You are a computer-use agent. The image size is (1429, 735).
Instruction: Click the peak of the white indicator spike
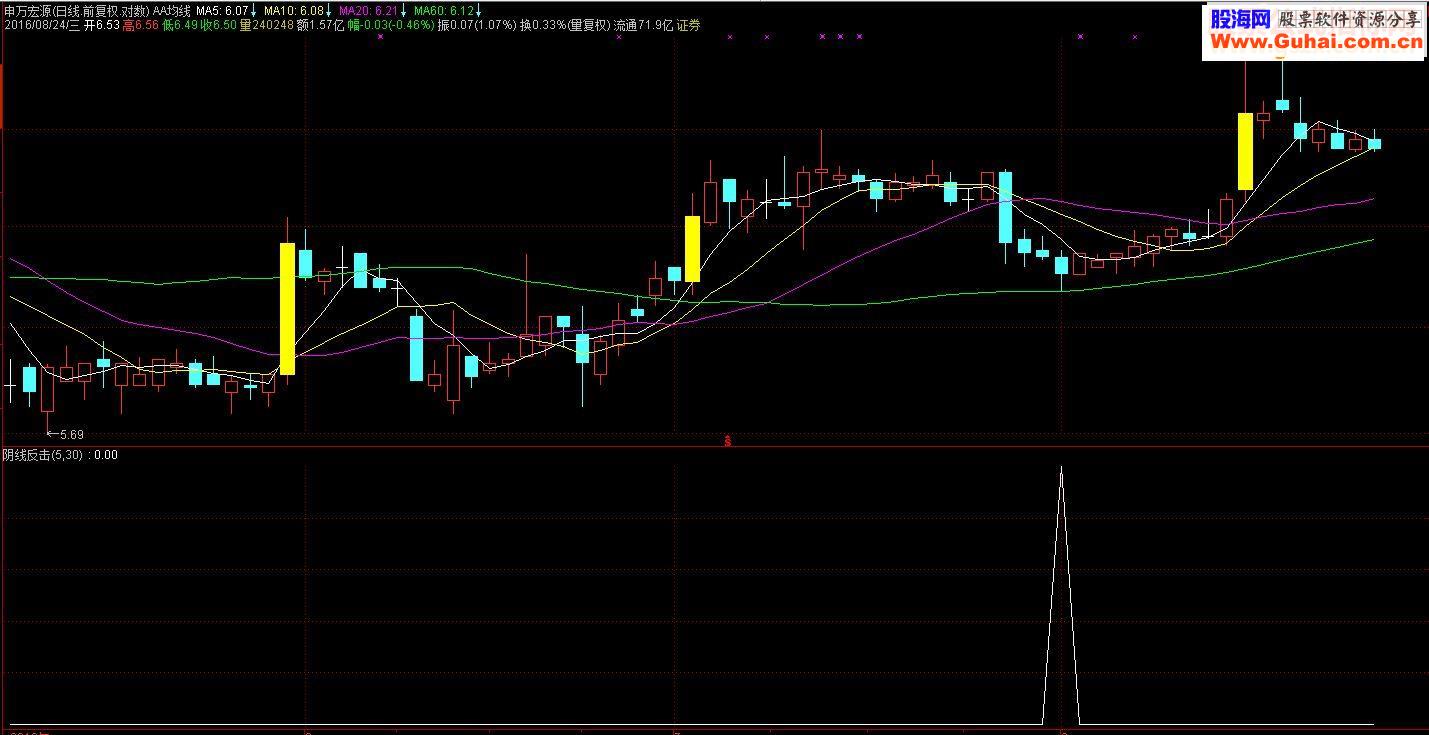(x=1061, y=468)
